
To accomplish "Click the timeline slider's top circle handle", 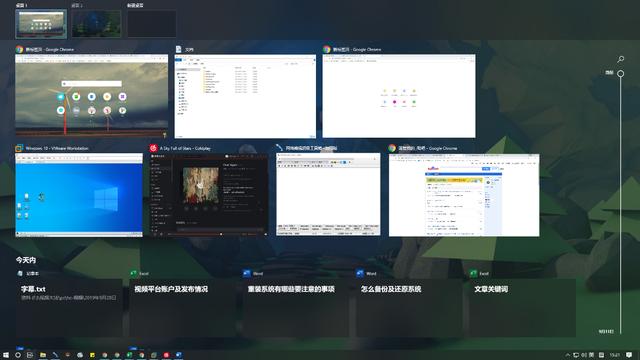I will point(620,73).
